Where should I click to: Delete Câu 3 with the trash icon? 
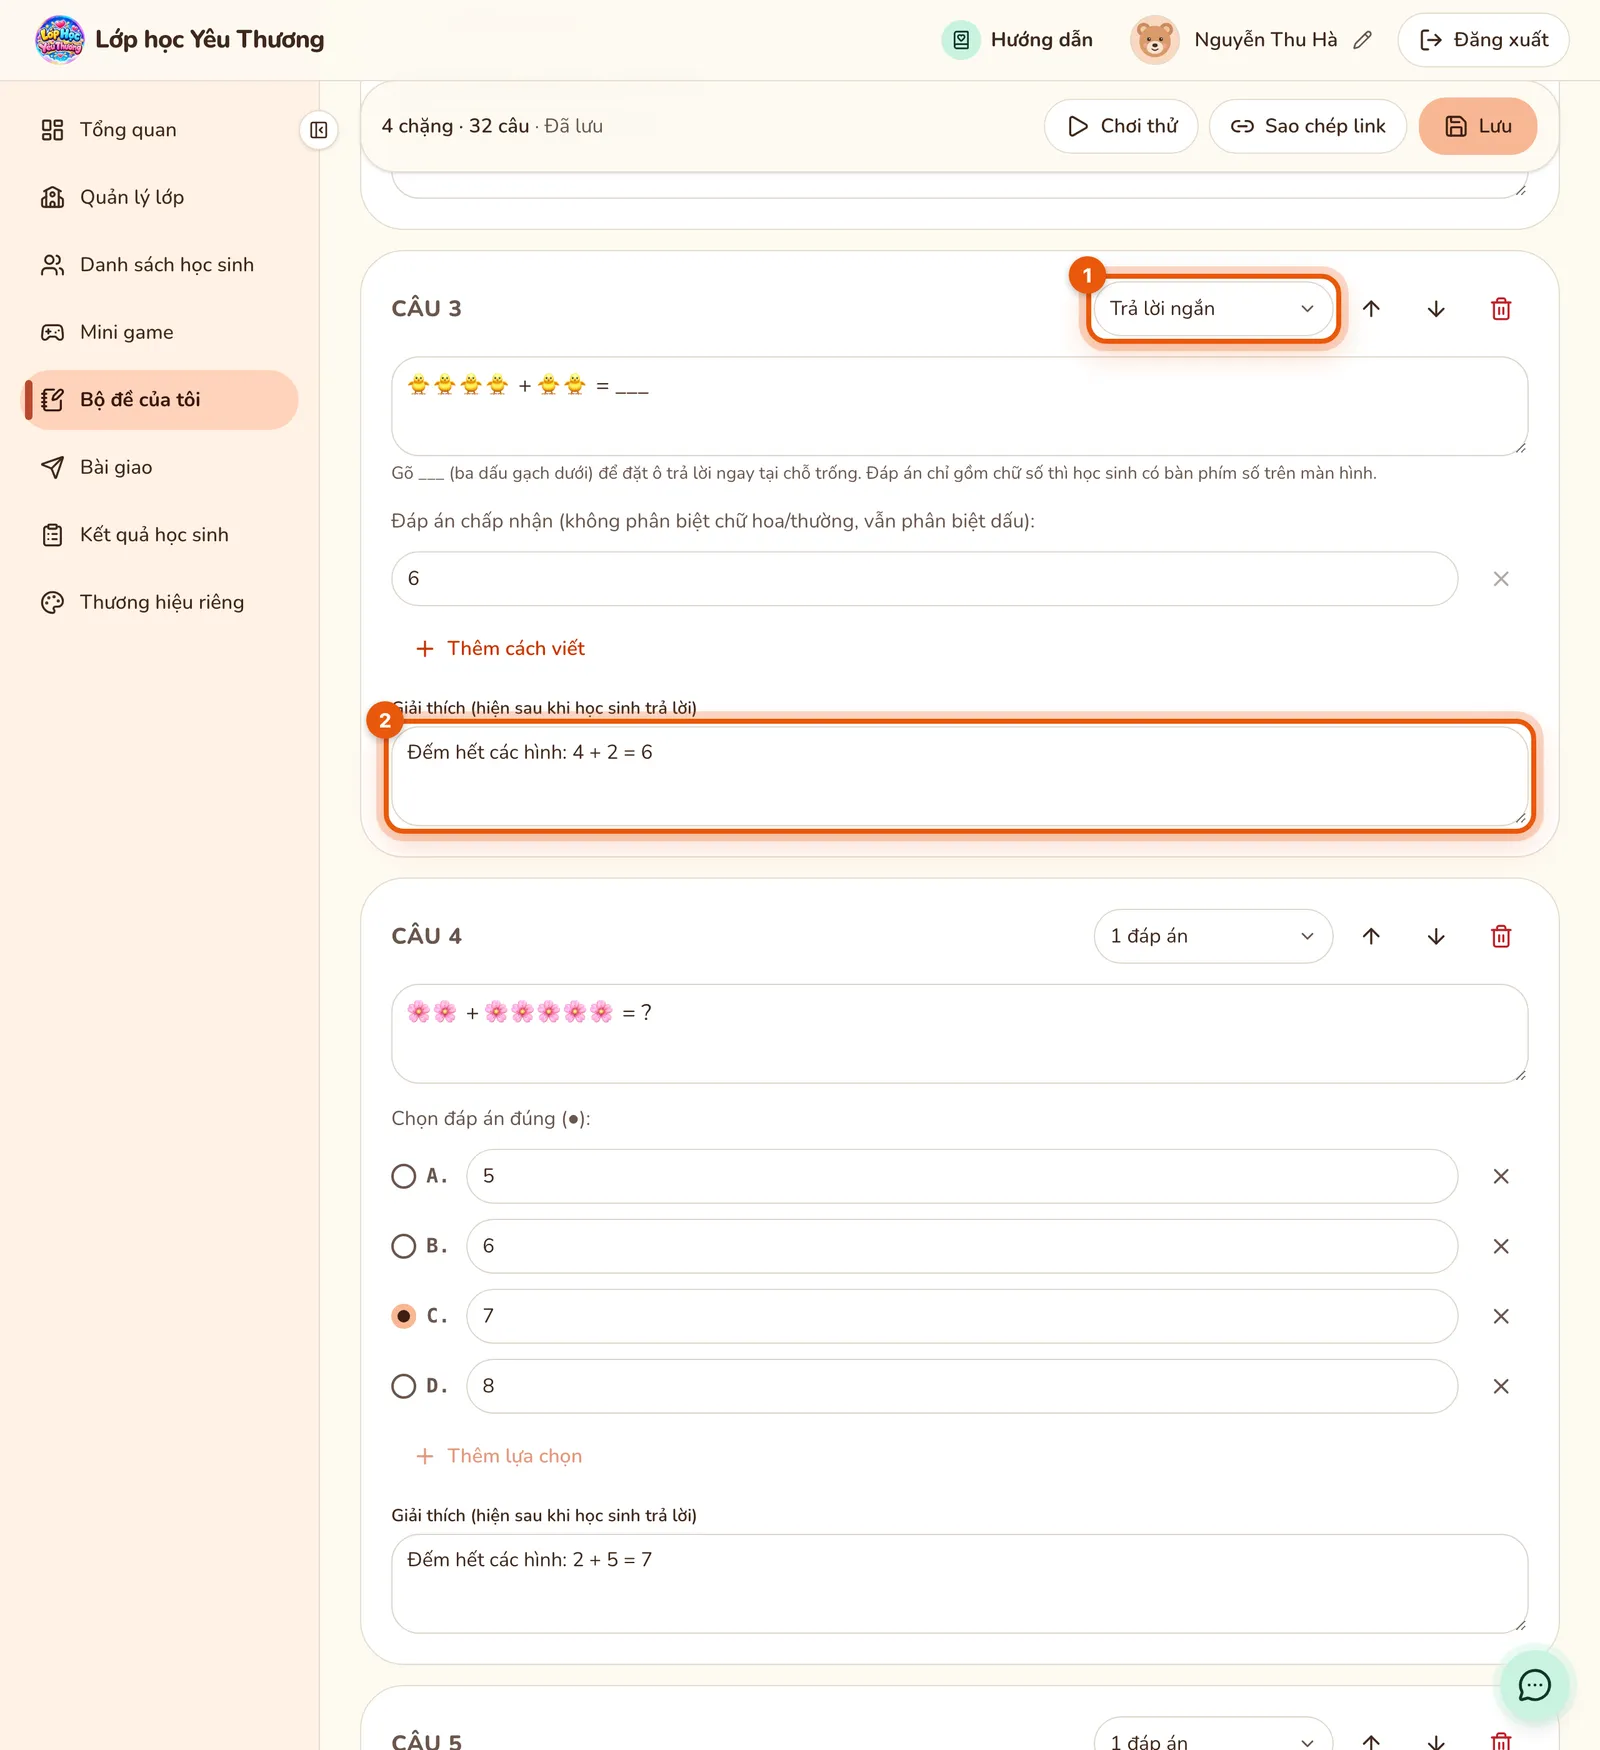click(1501, 309)
